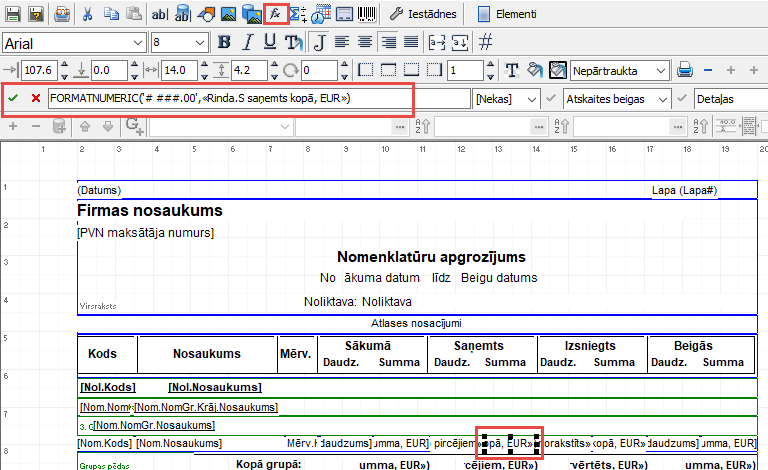
Task: Toggle bold formatting
Action: pyautogui.click(x=224, y=42)
